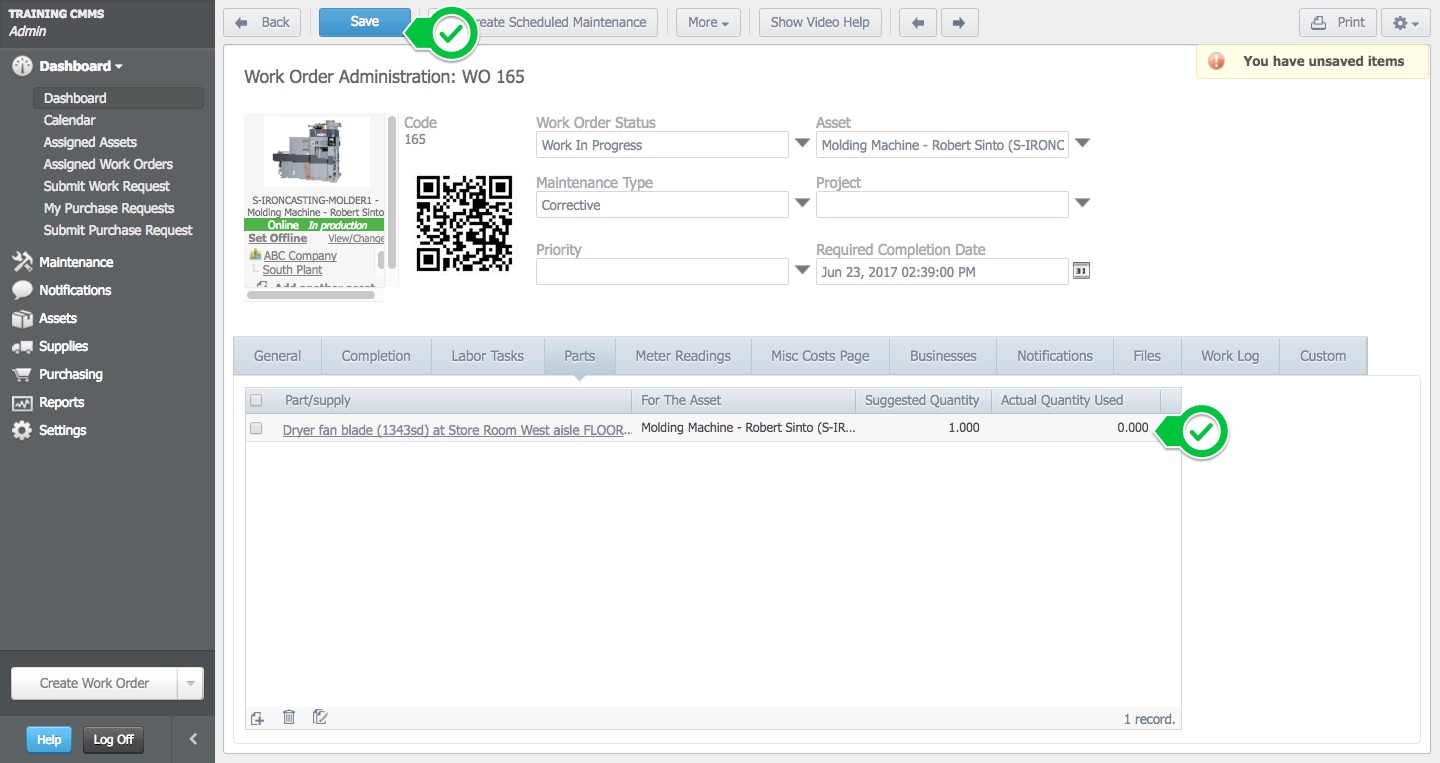Switch to the General tab
Image resolution: width=1440 pixels, height=763 pixels.
[277, 356]
